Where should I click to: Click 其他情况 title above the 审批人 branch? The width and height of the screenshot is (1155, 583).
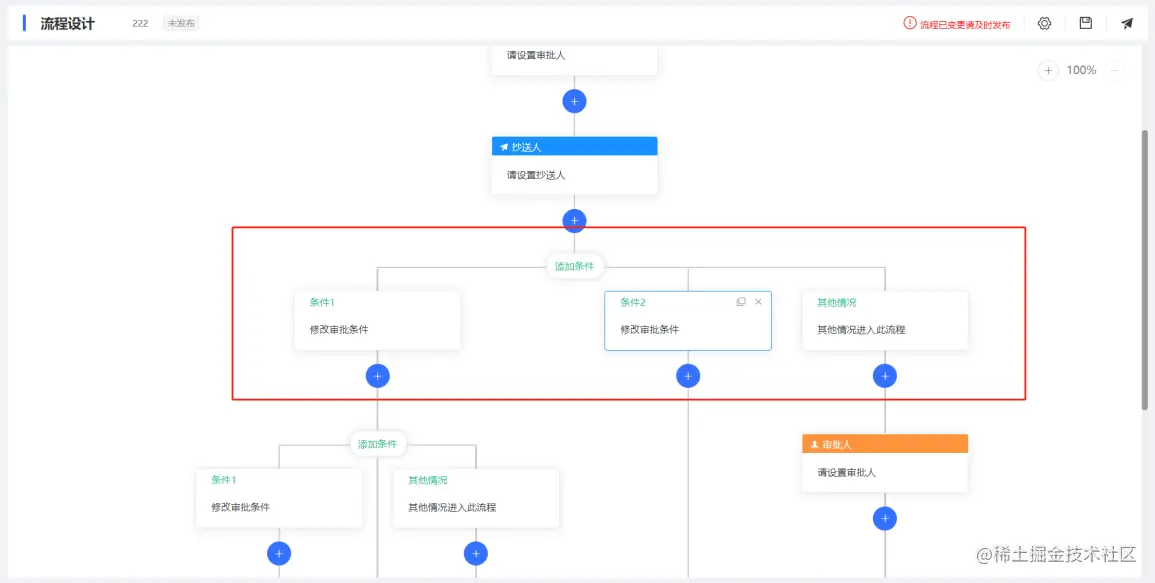click(837, 302)
